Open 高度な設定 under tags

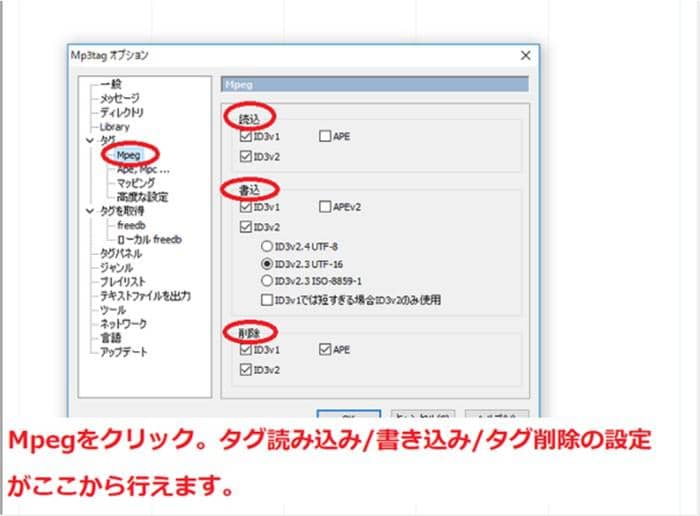pyautogui.click(x=142, y=197)
